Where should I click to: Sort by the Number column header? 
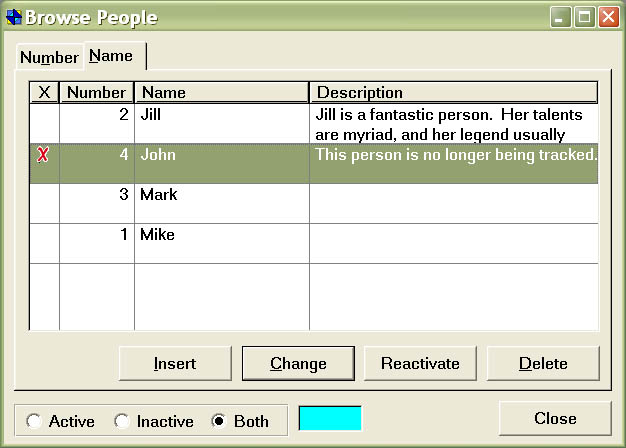pos(96,93)
